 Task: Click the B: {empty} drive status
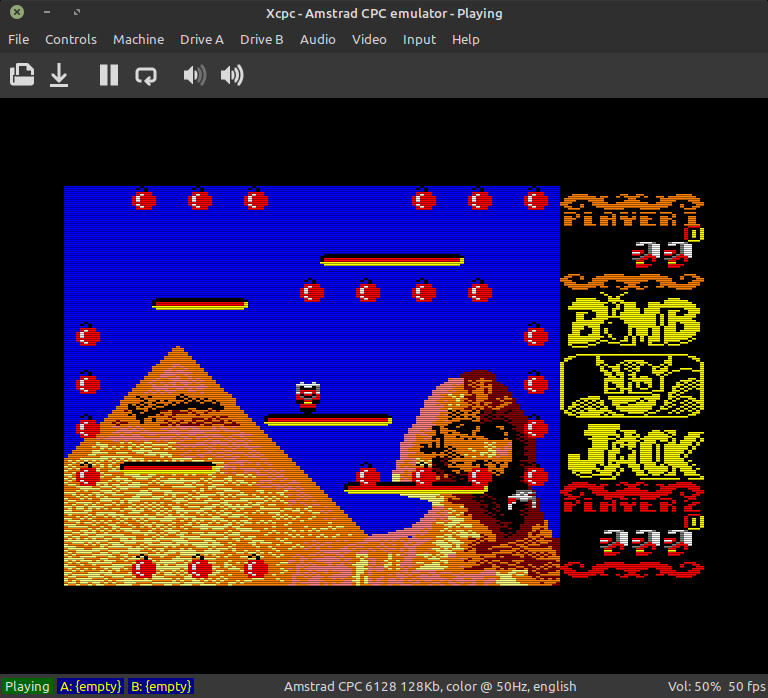click(x=161, y=686)
